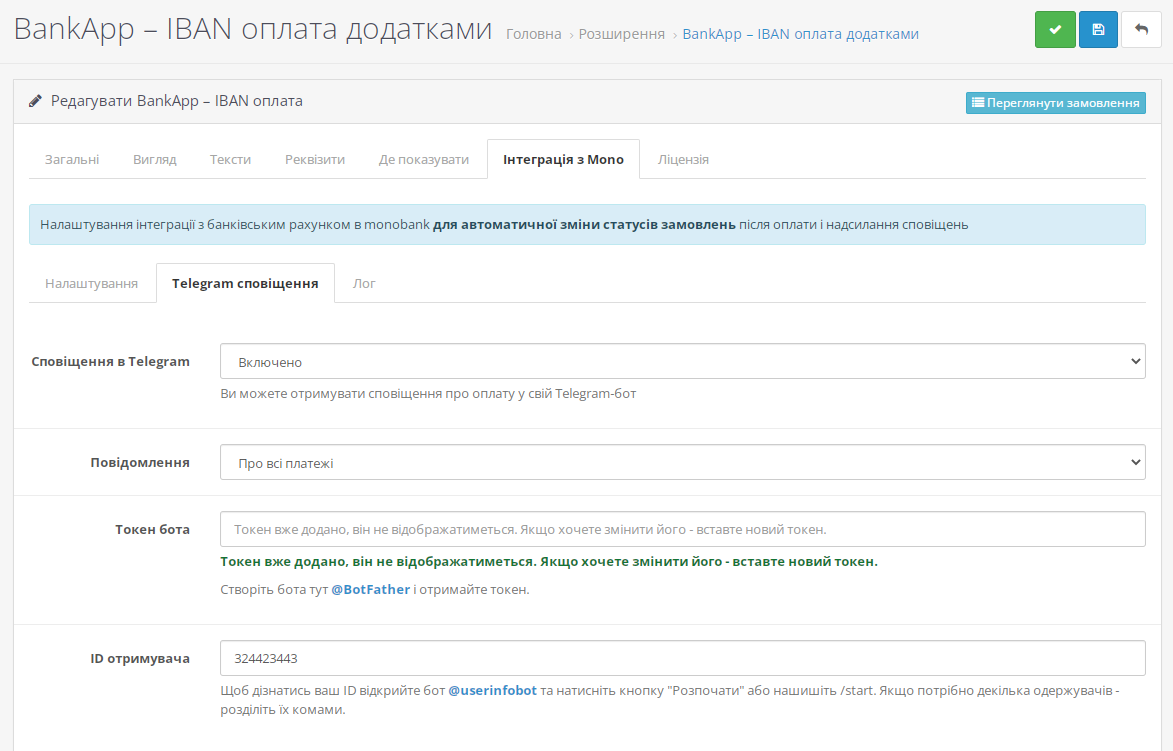This screenshot has height=751, width=1173.
Task: Click the 'Розширення' breadcrumb link
Action: tap(621, 34)
